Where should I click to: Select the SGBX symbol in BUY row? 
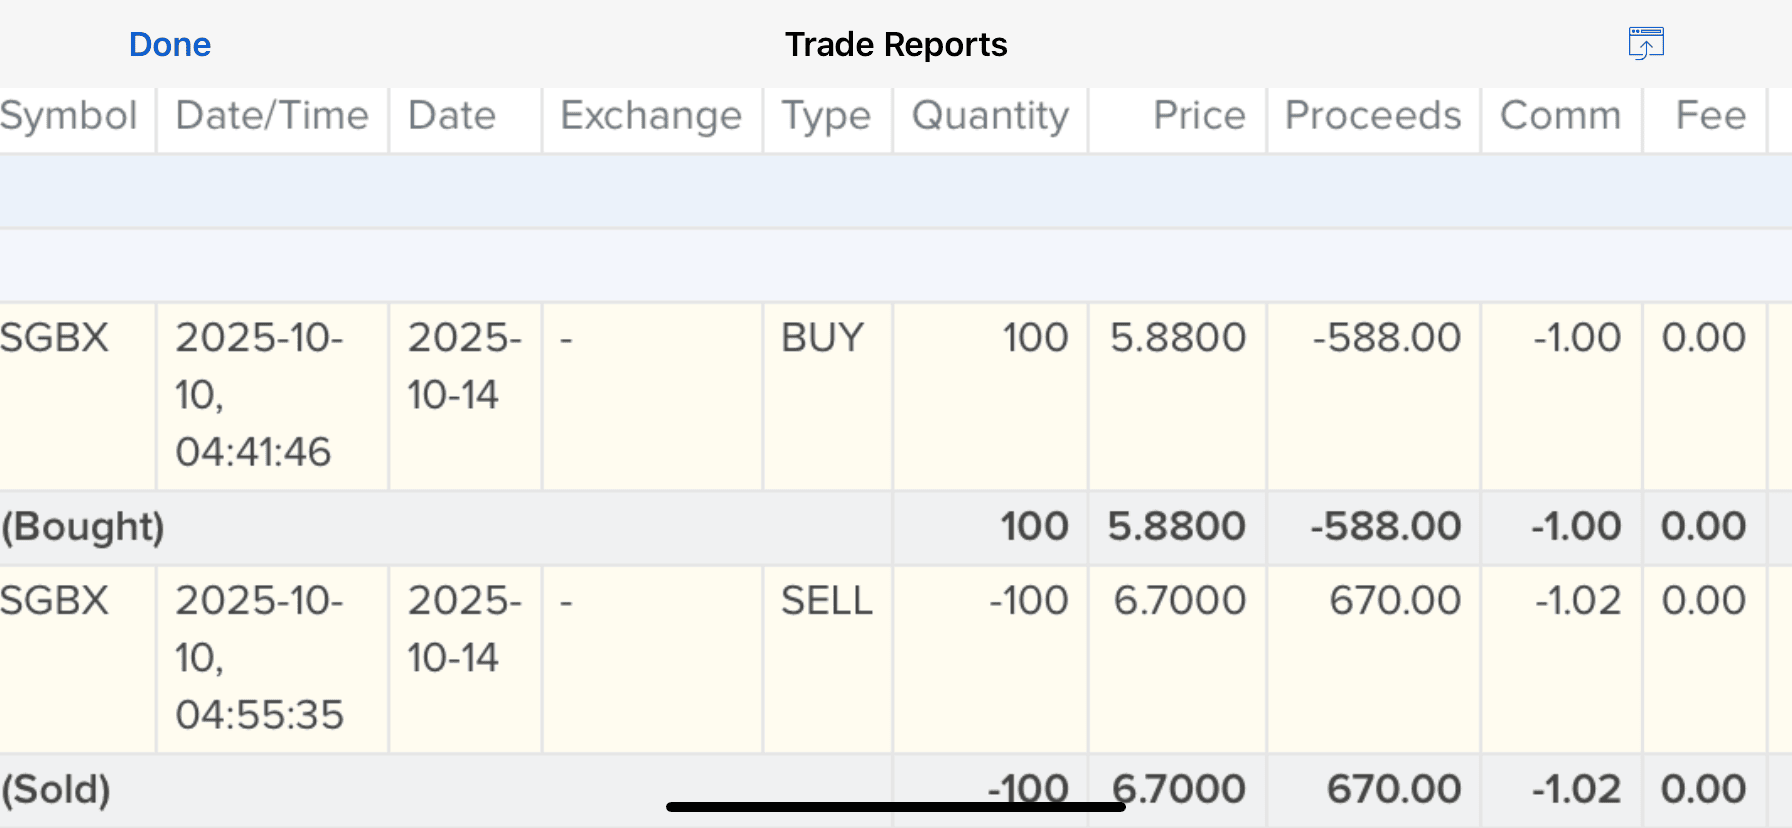point(55,338)
